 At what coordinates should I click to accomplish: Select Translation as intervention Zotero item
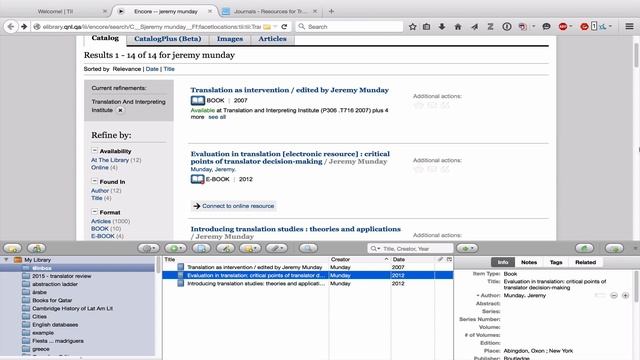[x=308, y=267]
